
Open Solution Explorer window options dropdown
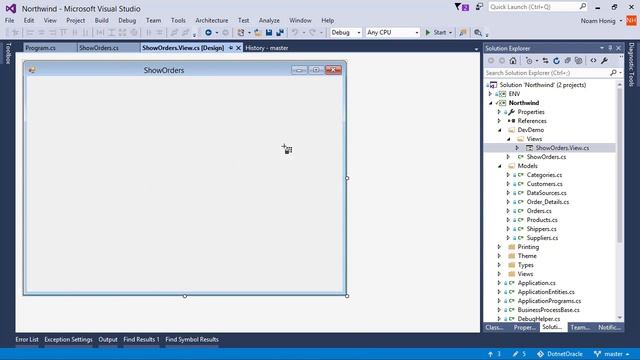tap(602, 48)
